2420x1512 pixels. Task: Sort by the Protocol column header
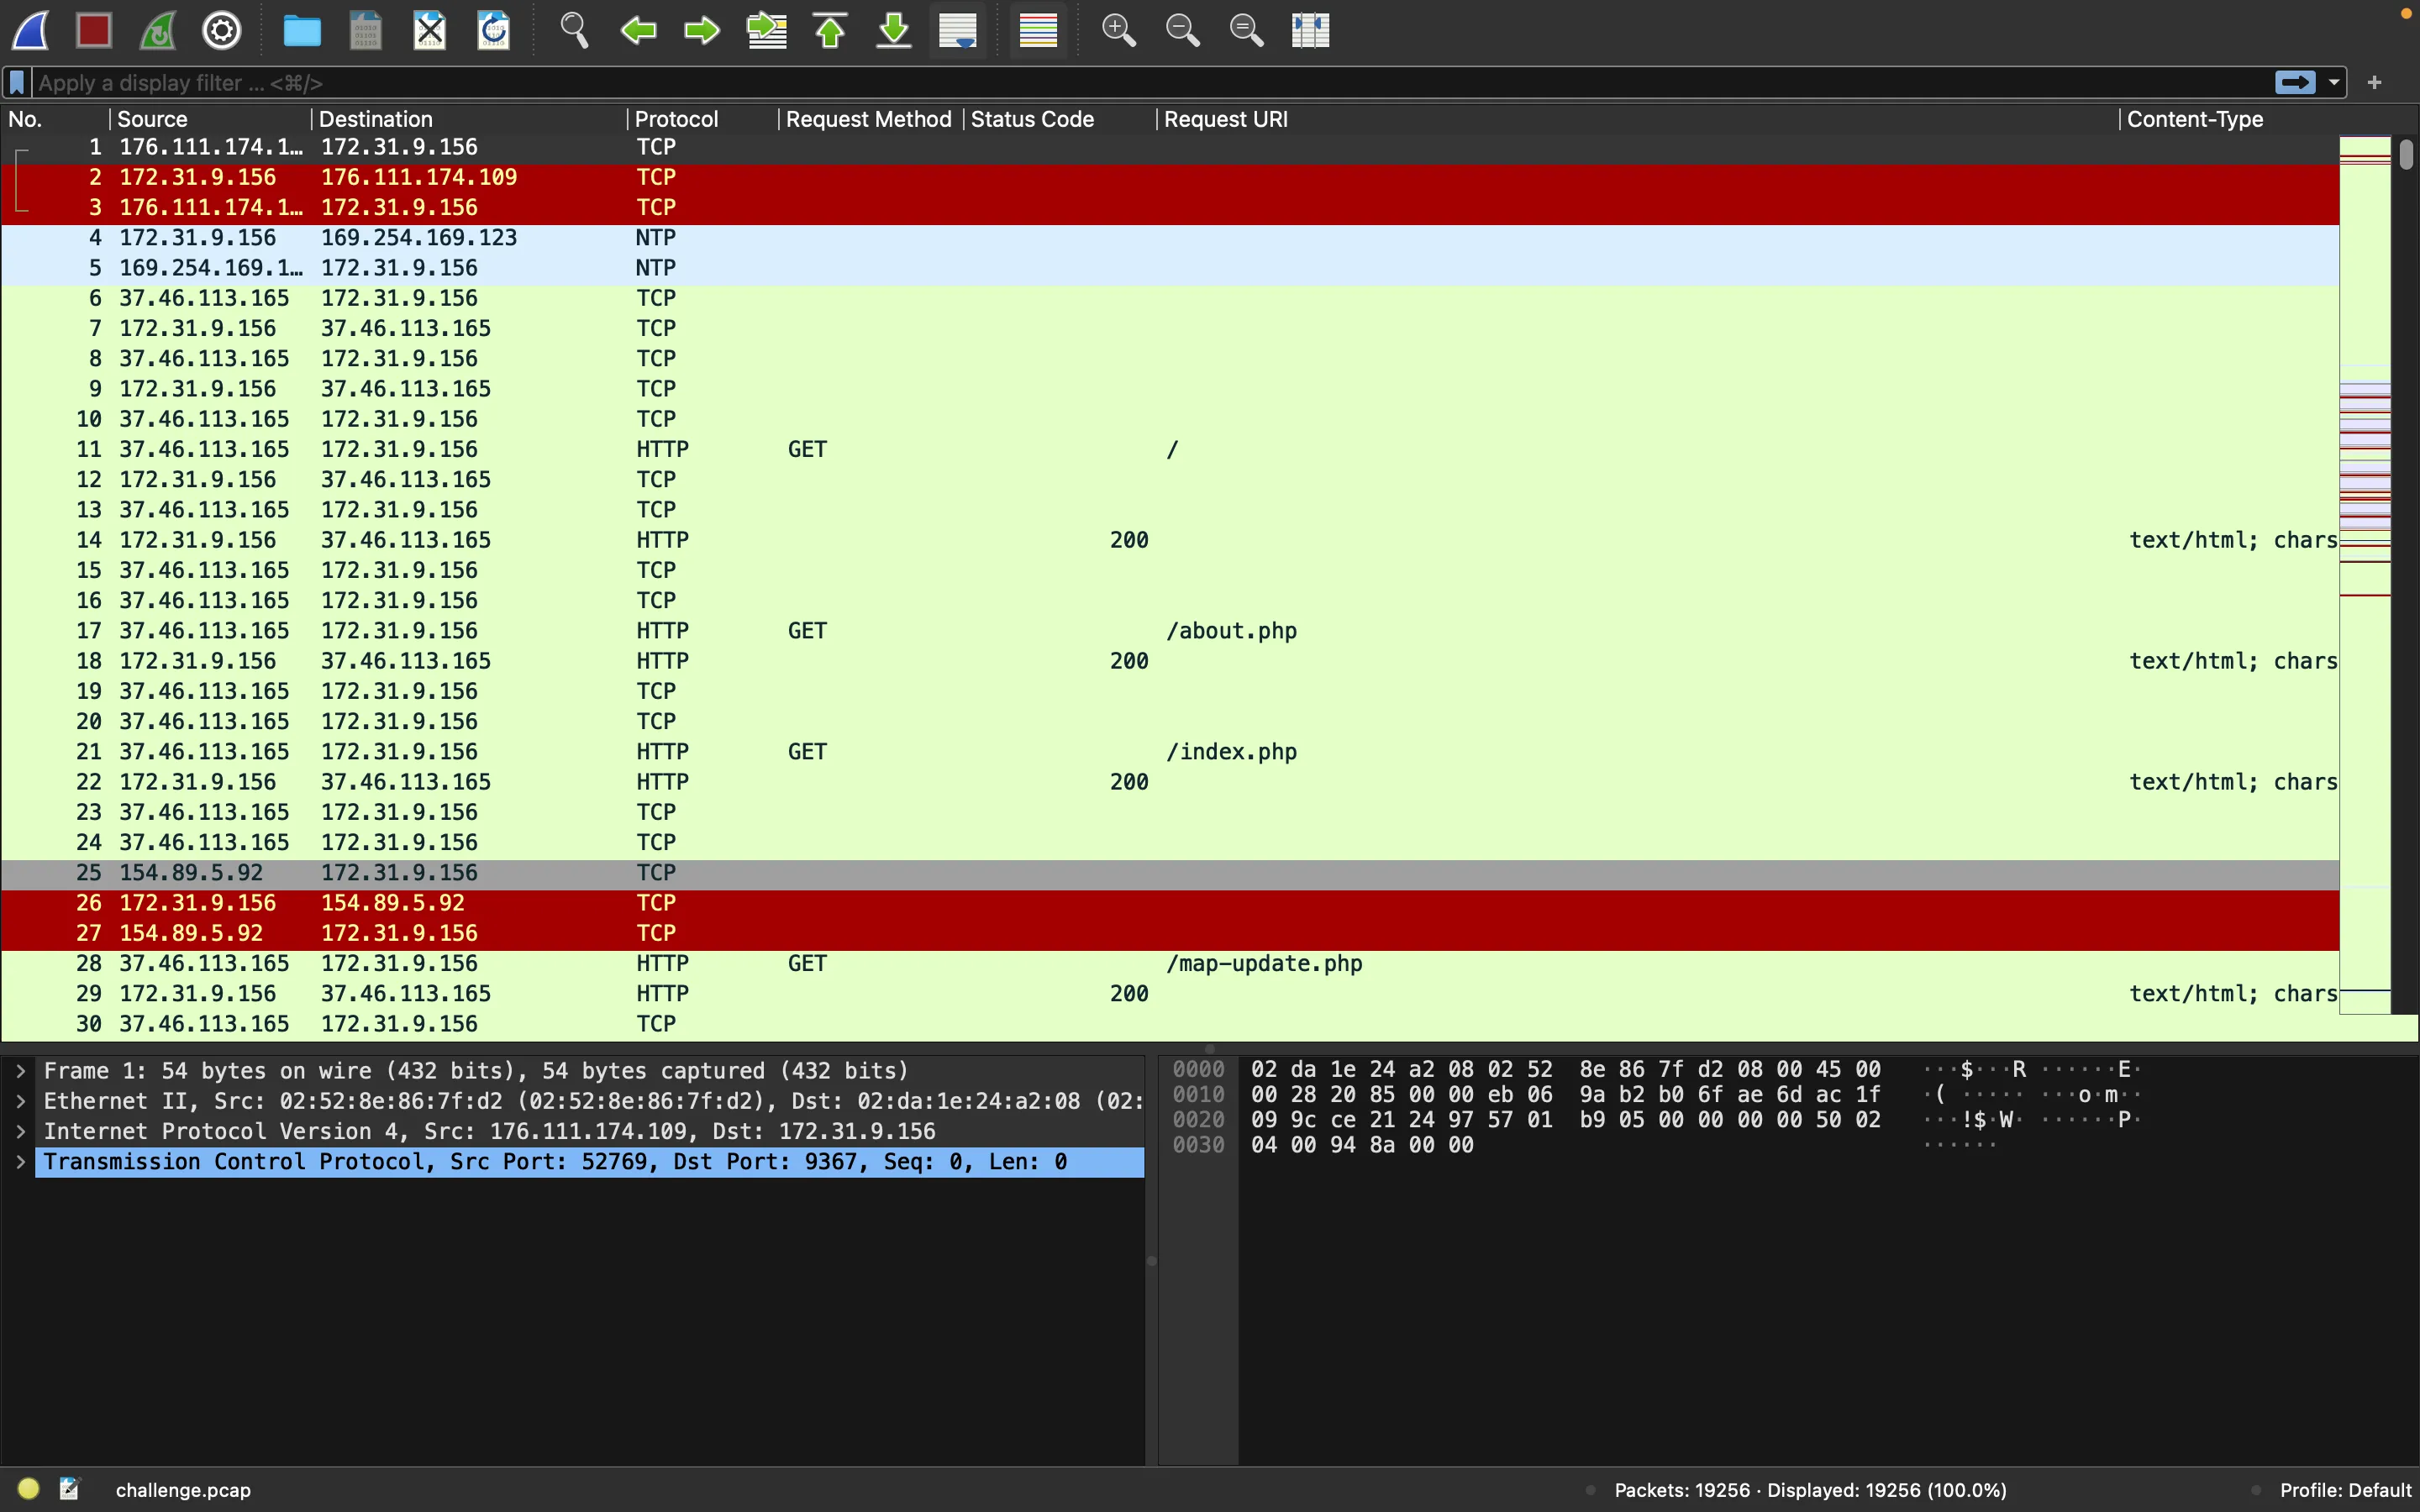tap(703, 119)
